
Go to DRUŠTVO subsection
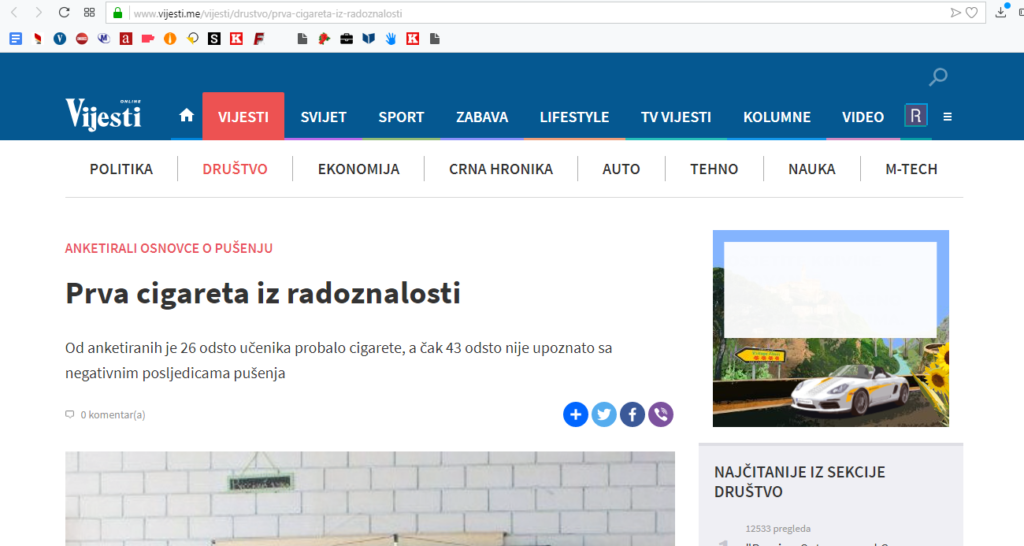[x=235, y=169]
